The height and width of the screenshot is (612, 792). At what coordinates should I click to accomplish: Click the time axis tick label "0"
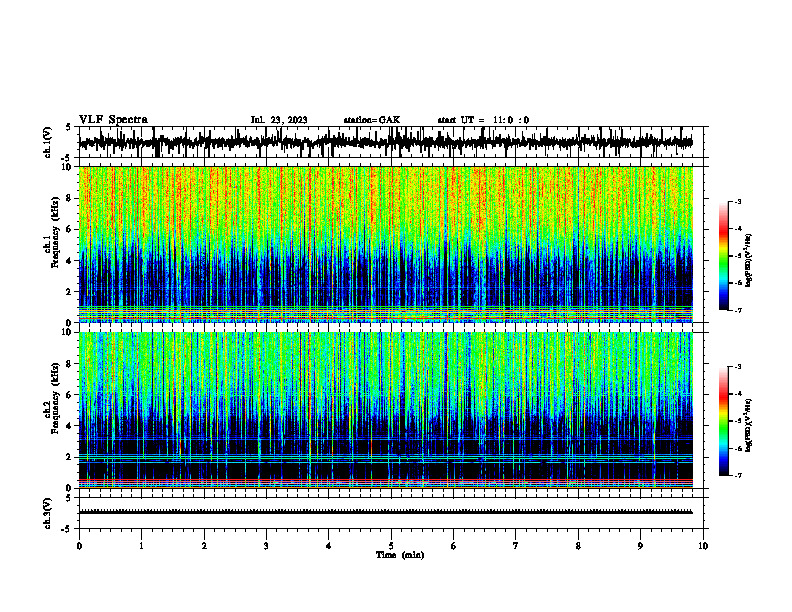tap(79, 546)
